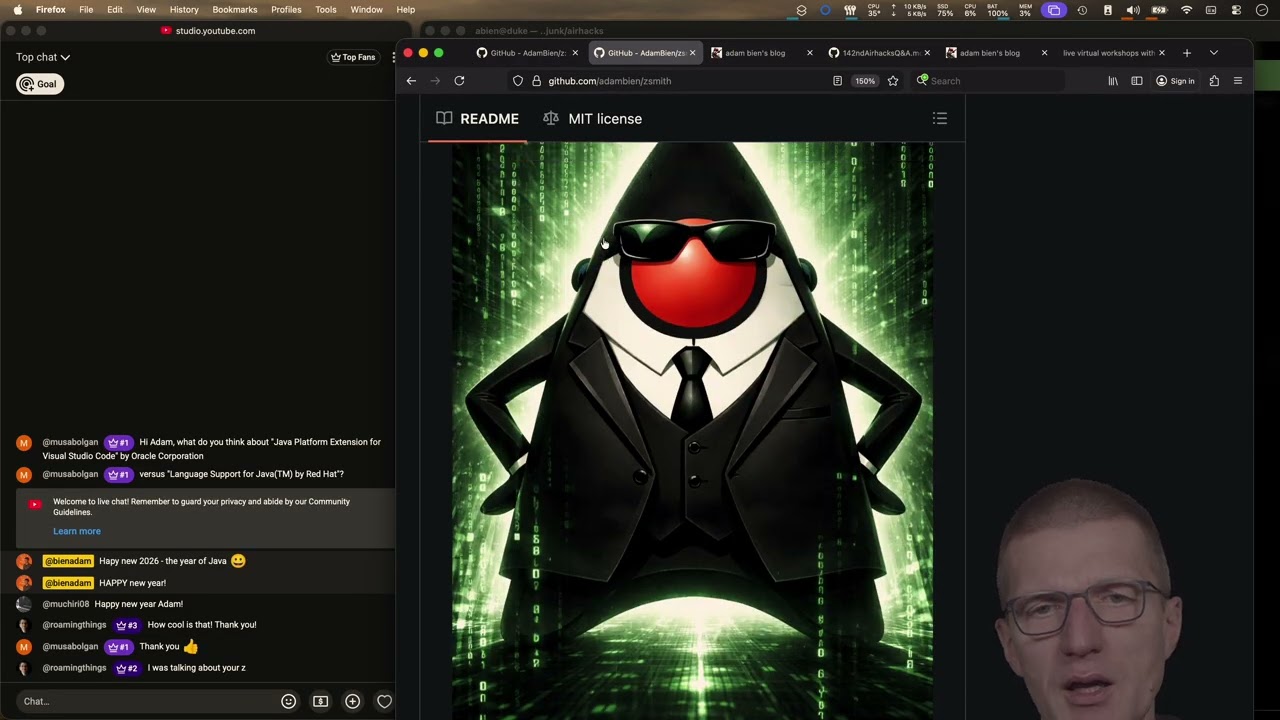Open a new browser tab
The width and height of the screenshot is (1280, 720).
(x=1187, y=53)
